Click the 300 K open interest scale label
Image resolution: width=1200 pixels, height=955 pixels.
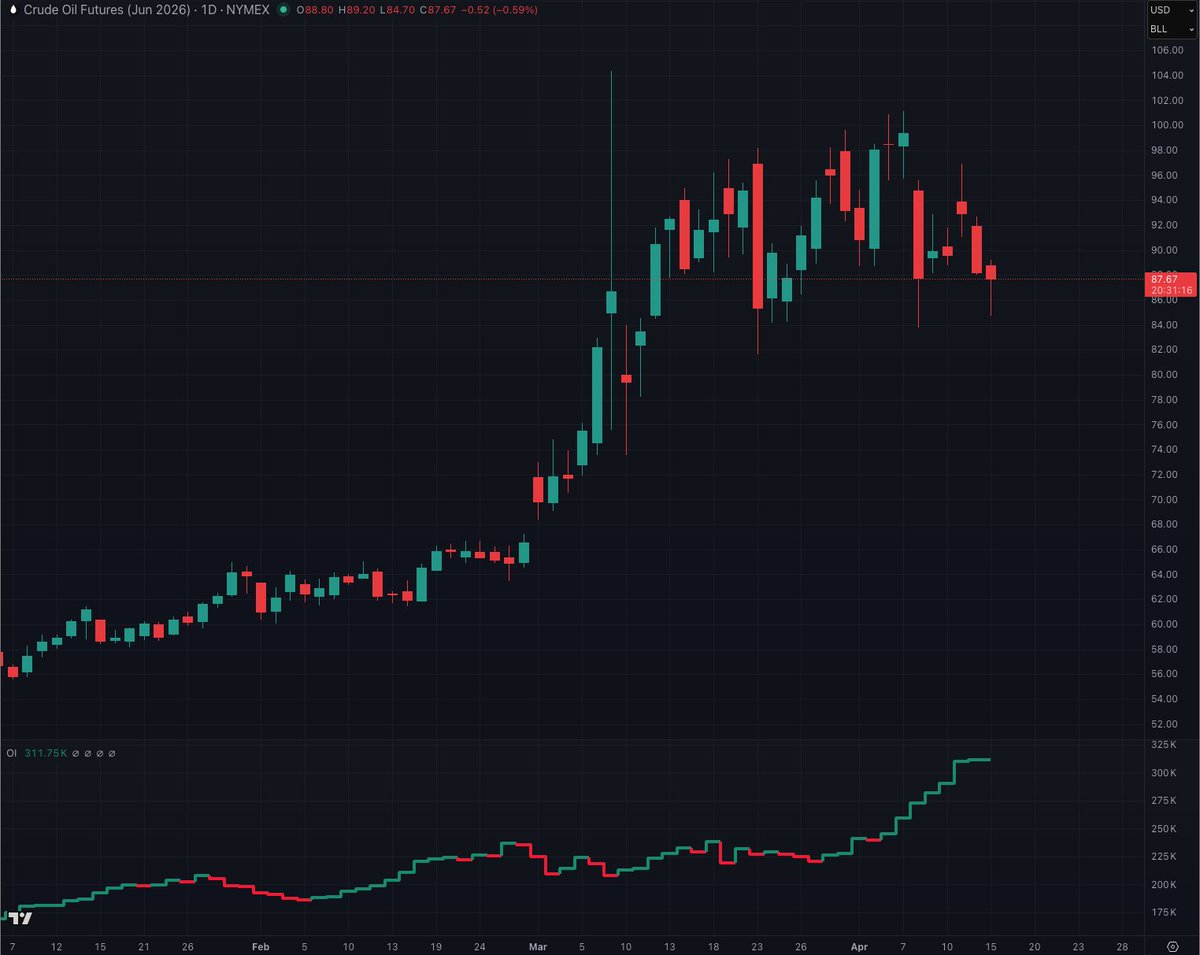[x=1163, y=774]
